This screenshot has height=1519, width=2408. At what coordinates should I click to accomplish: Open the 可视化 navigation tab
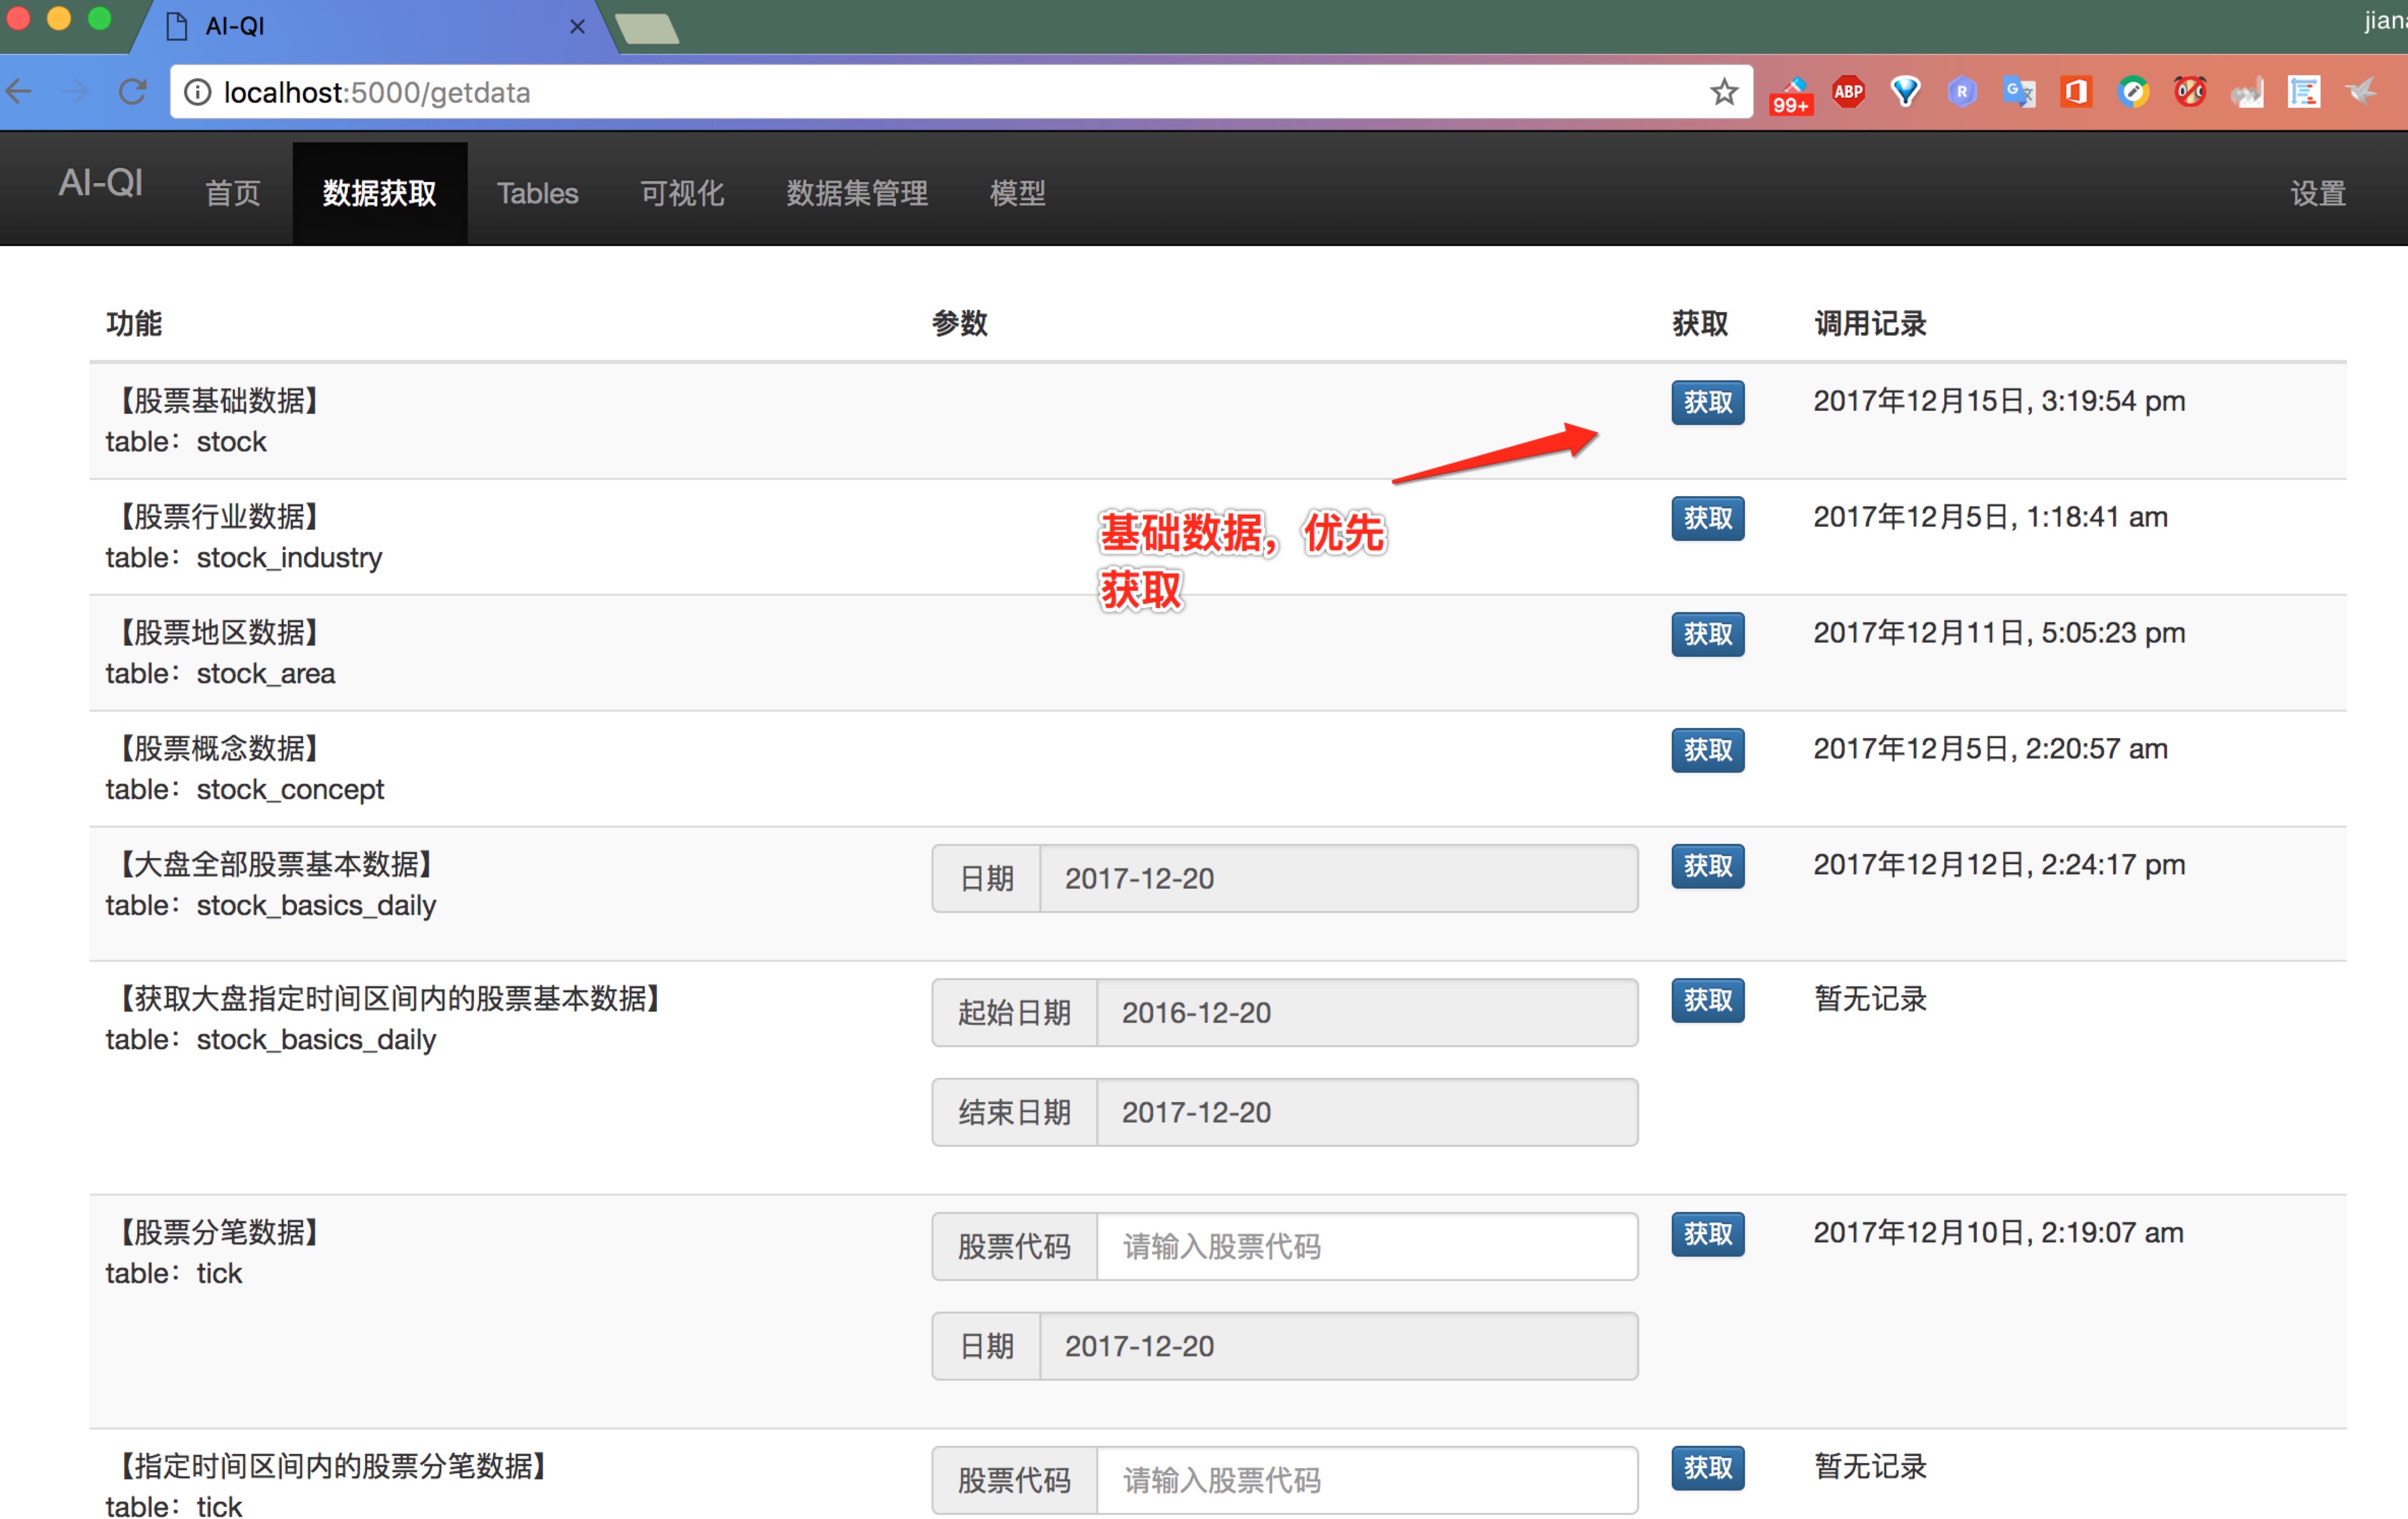tap(681, 193)
